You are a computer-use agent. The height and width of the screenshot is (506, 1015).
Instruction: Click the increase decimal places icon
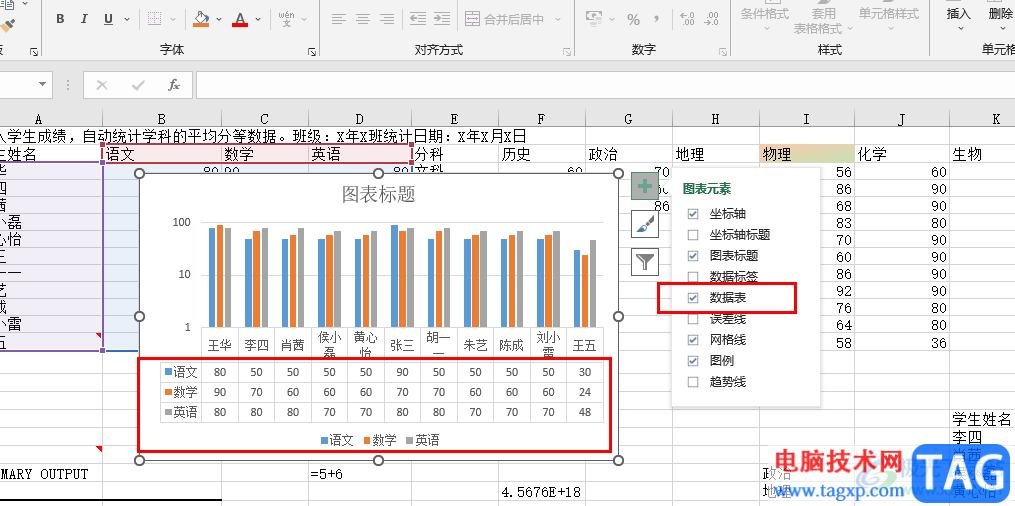click(x=687, y=19)
